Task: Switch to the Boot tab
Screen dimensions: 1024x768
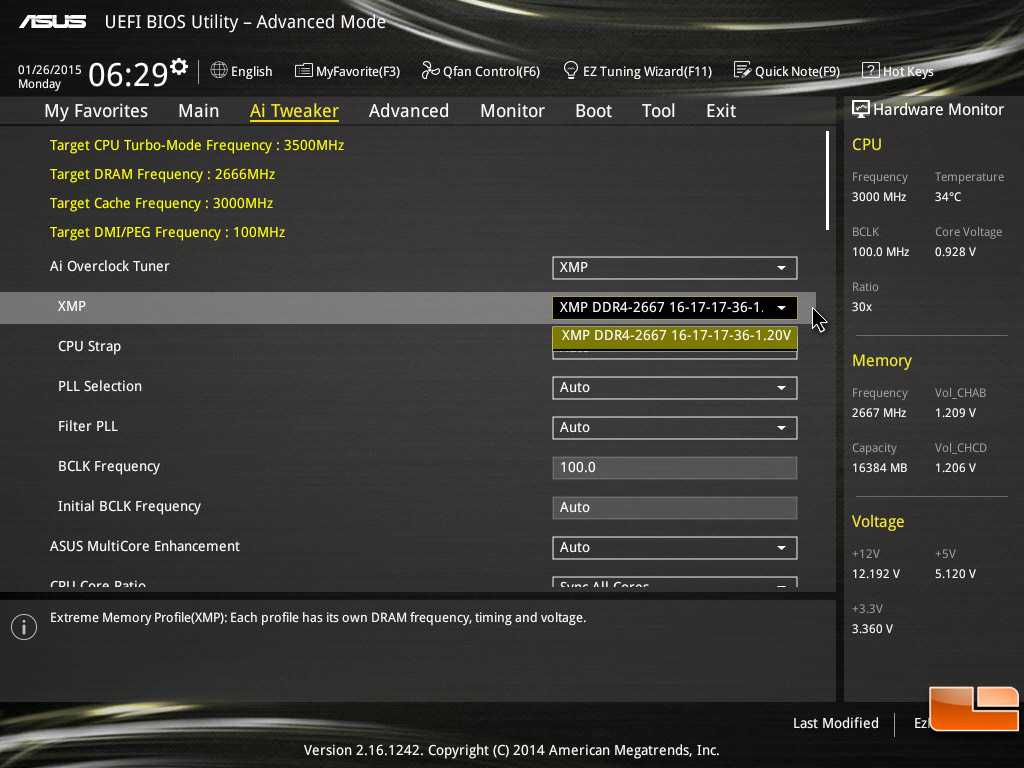Action: pyautogui.click(x=593, y=111)
